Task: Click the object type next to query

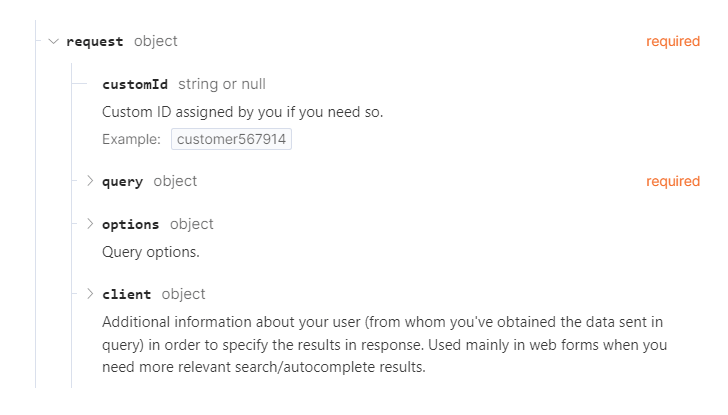Action: [175, 181]
